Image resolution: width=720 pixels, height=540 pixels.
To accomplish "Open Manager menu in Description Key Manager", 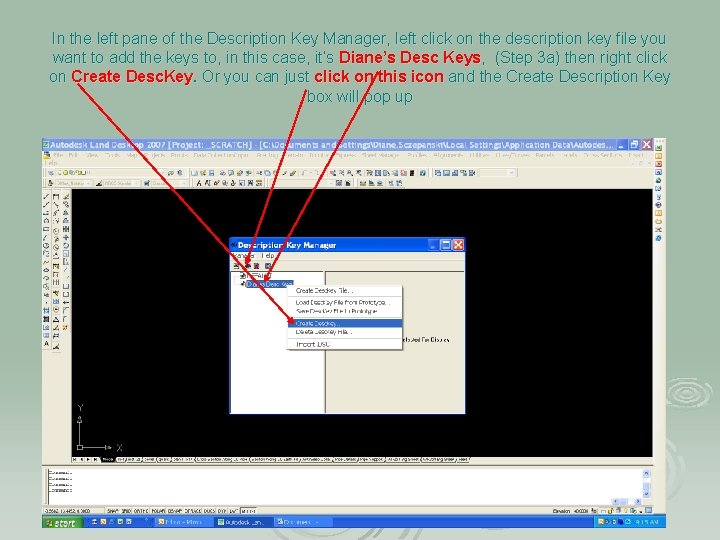I will click(x=244, y=255).
